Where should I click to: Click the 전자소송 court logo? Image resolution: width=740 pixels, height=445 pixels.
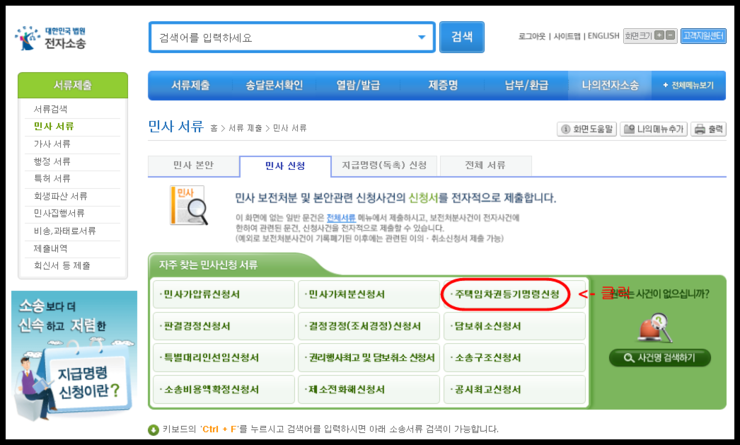pos(50,38)
